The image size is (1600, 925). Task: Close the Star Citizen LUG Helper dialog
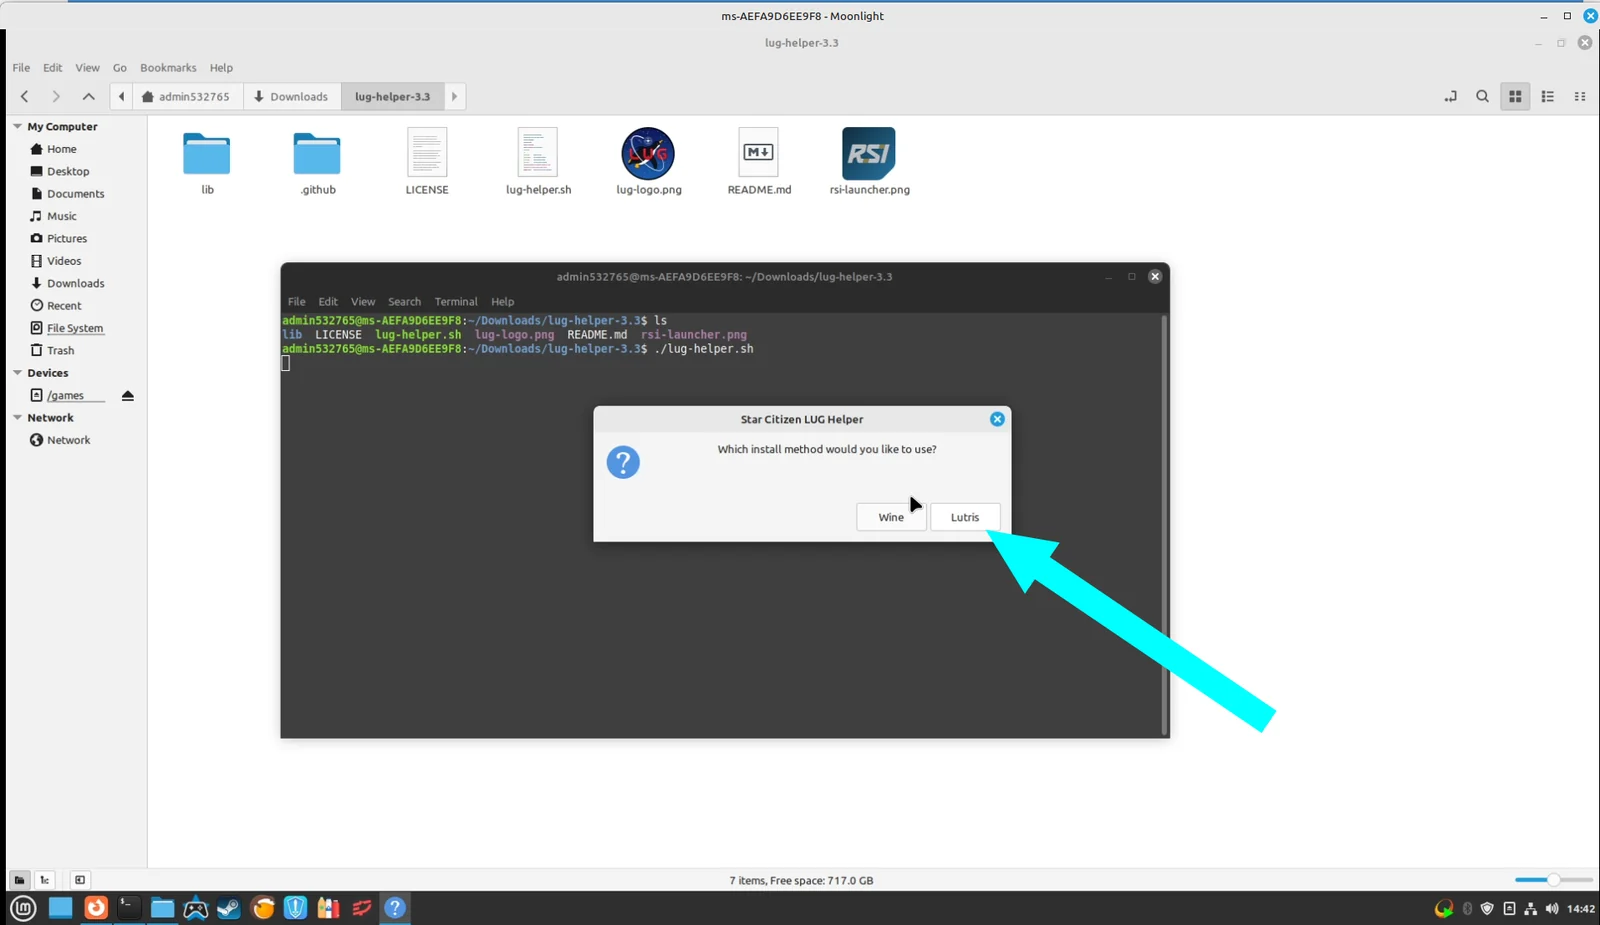pos(997,419)
